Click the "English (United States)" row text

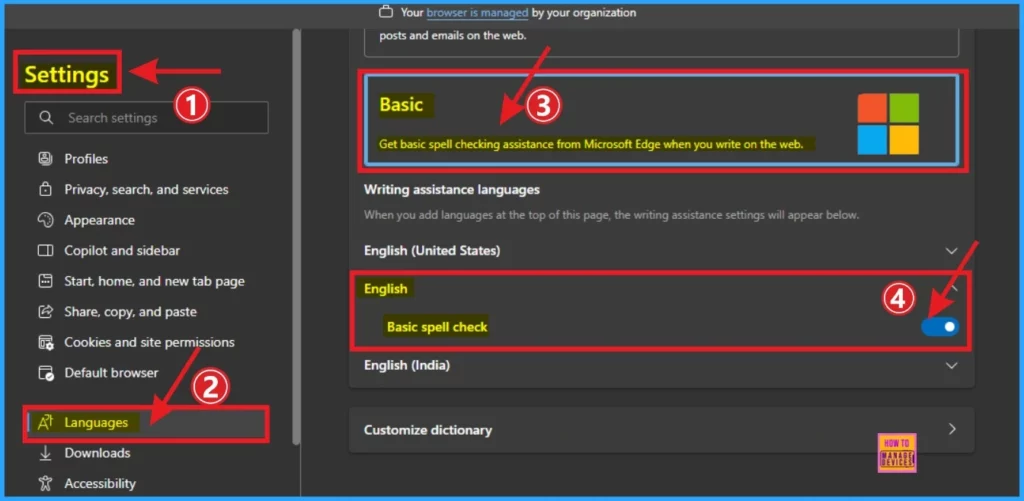(x=432, y=251)
